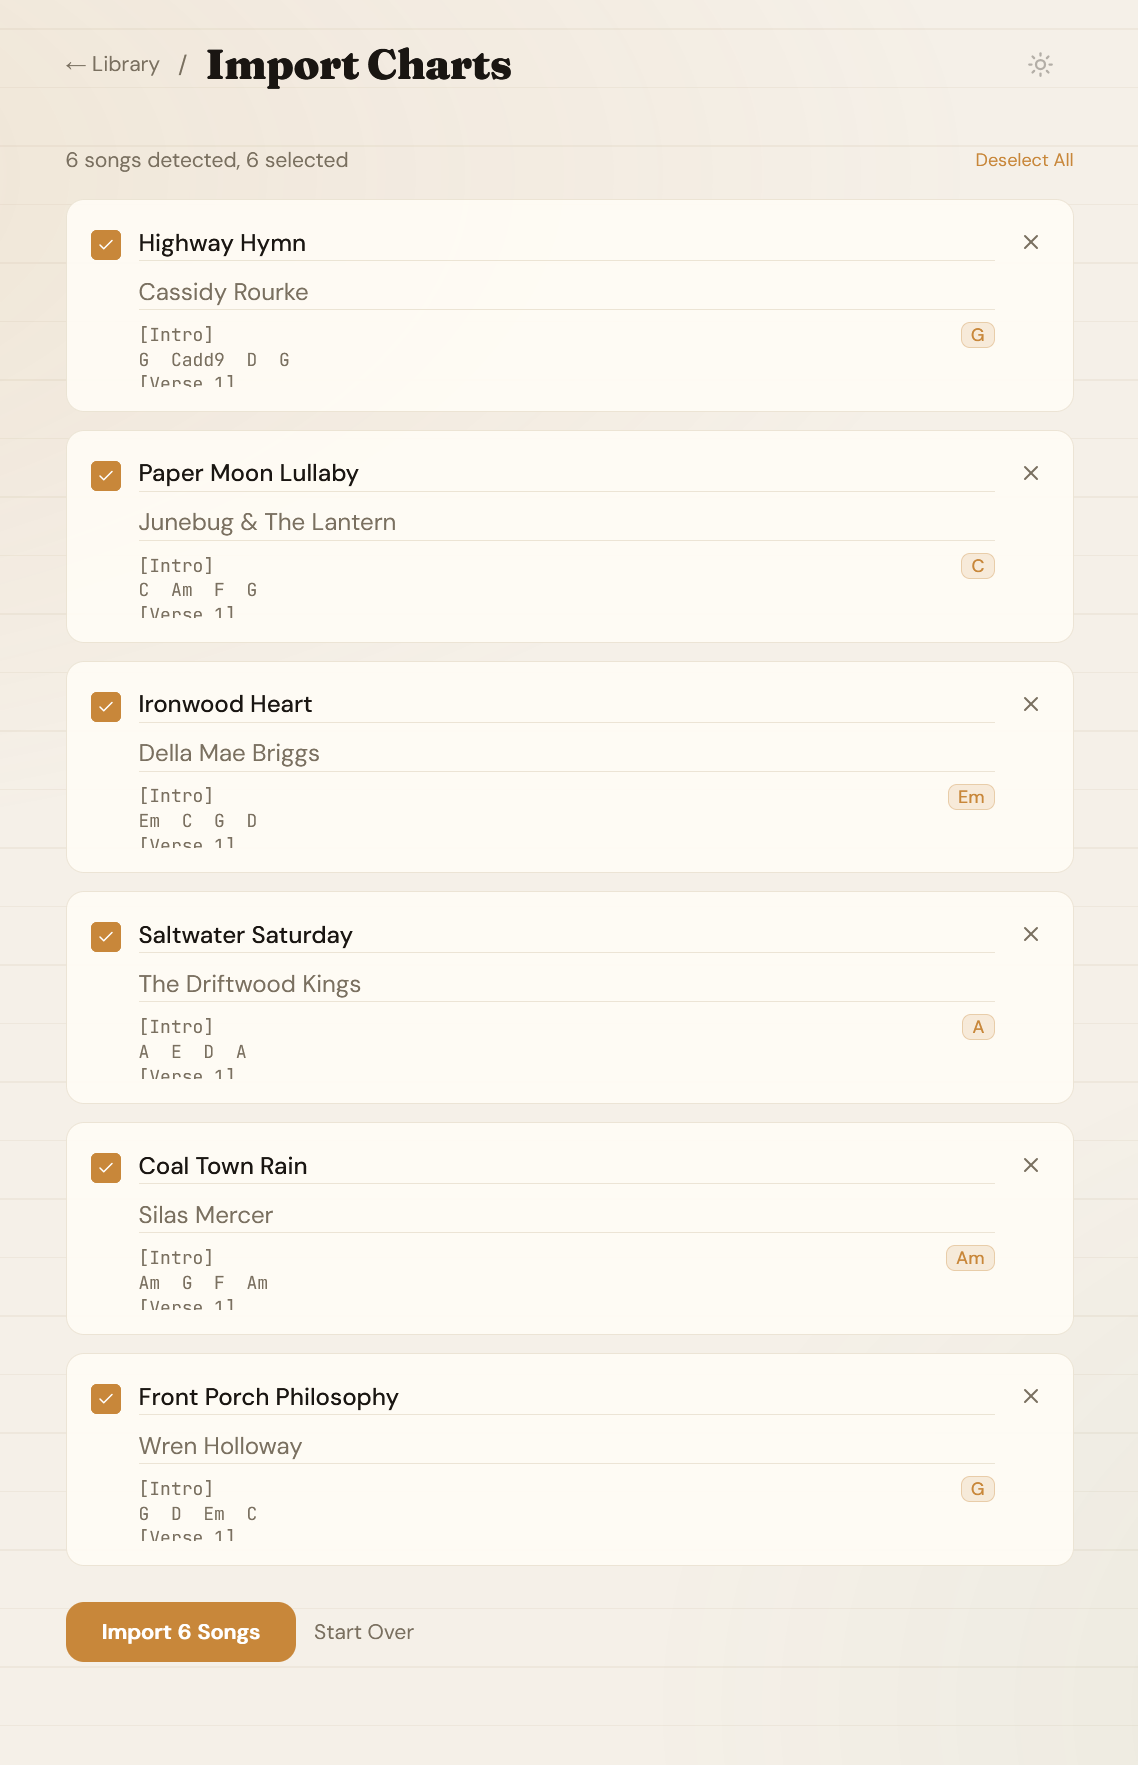Remove the Highway Hymn song card

pos(1031,243)
